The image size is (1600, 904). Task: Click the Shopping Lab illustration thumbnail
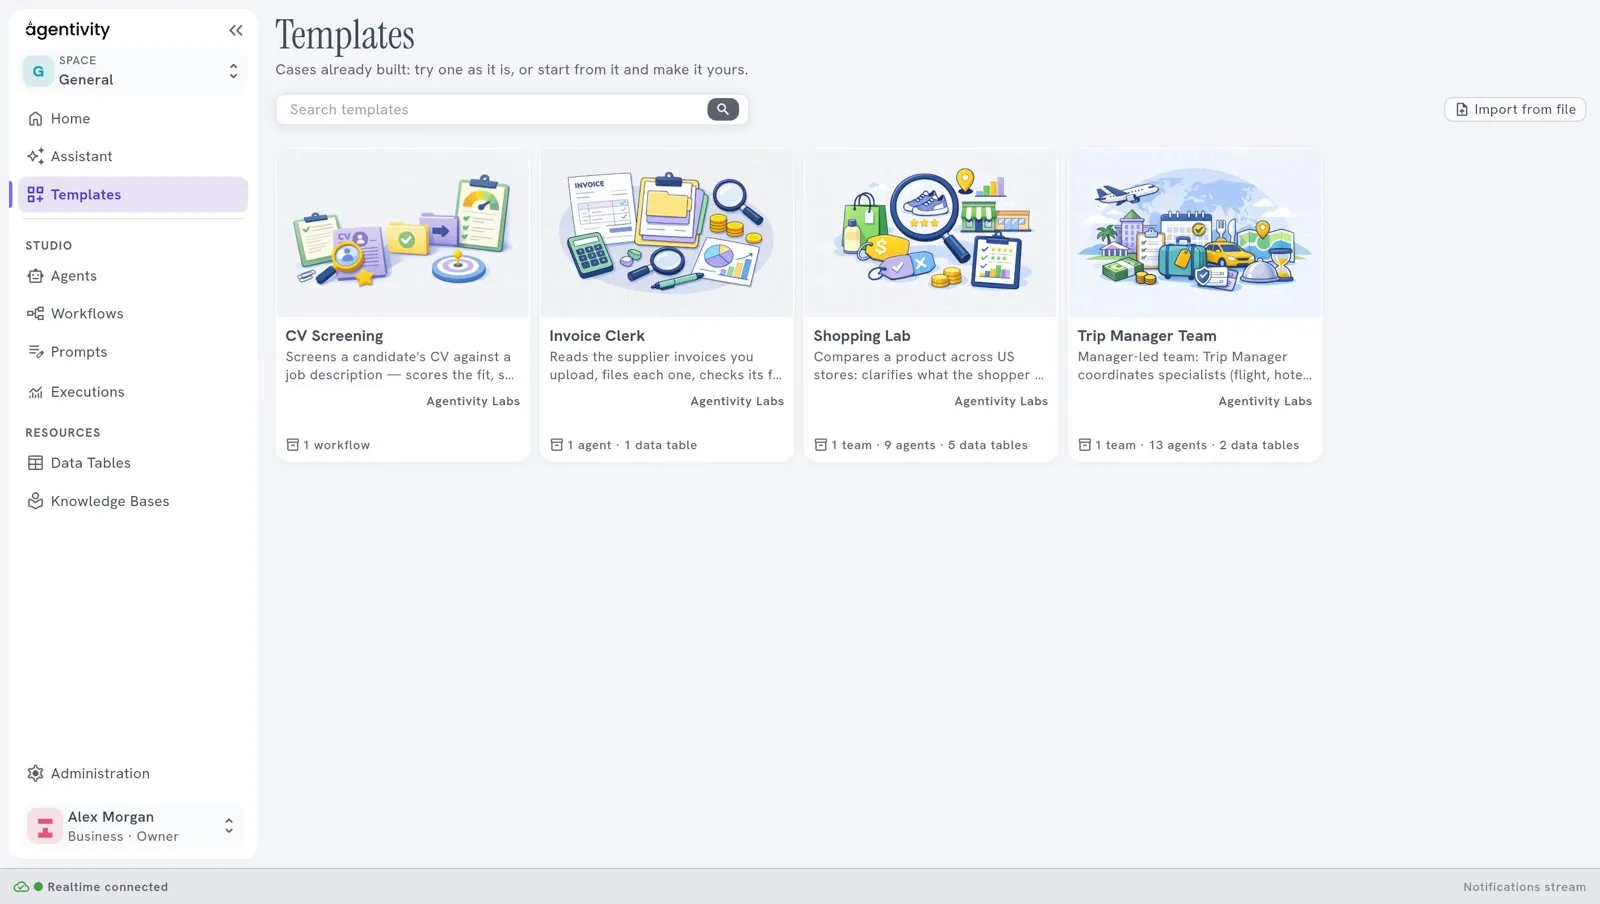pos(931,233)
